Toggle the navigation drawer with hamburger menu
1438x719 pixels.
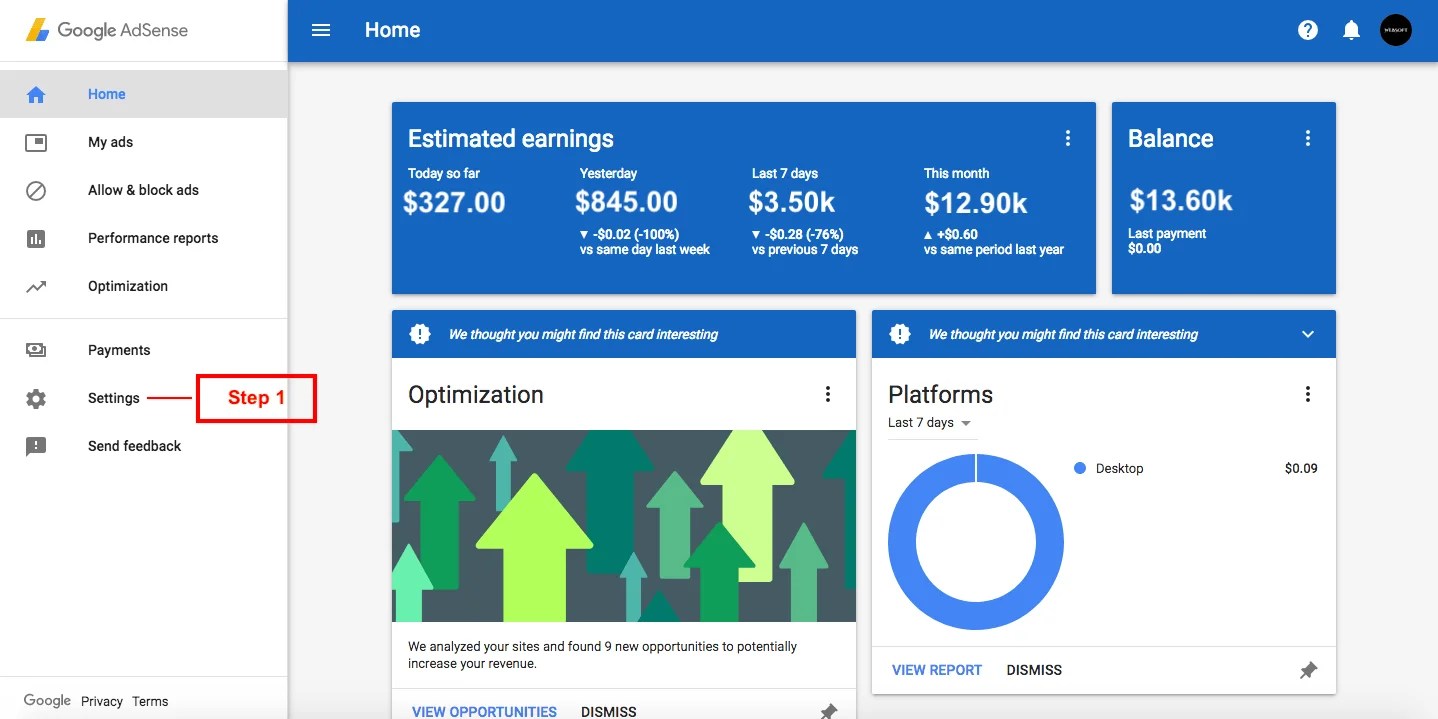point(320,29)
